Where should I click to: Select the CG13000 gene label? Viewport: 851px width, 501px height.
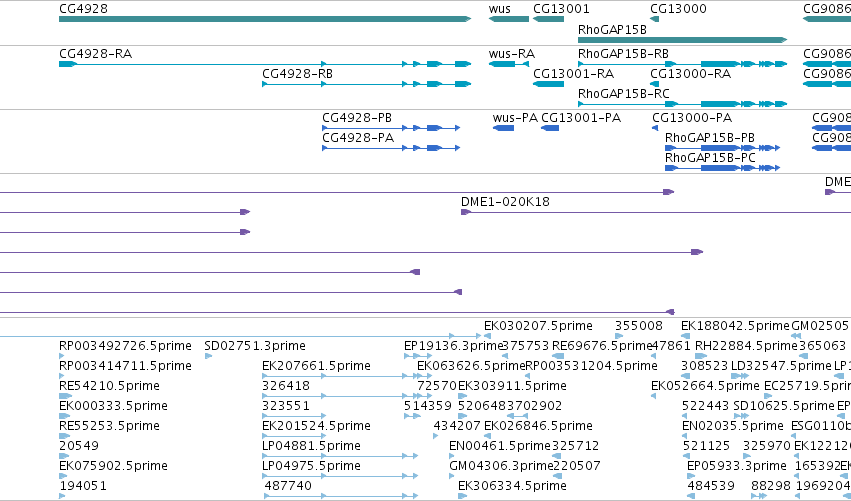point(678,9)
